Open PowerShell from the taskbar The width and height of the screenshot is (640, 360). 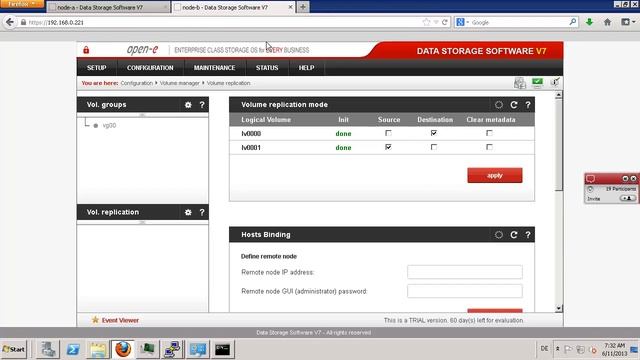[x=73, y=349]
